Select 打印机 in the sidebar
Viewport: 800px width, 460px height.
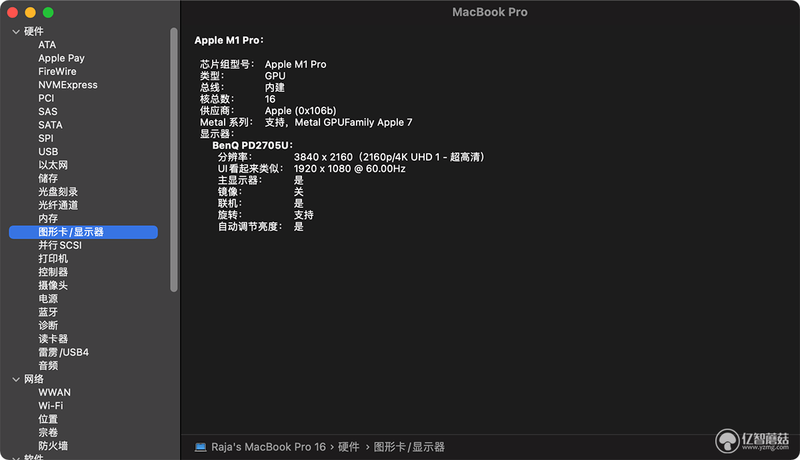coord(53,259)
